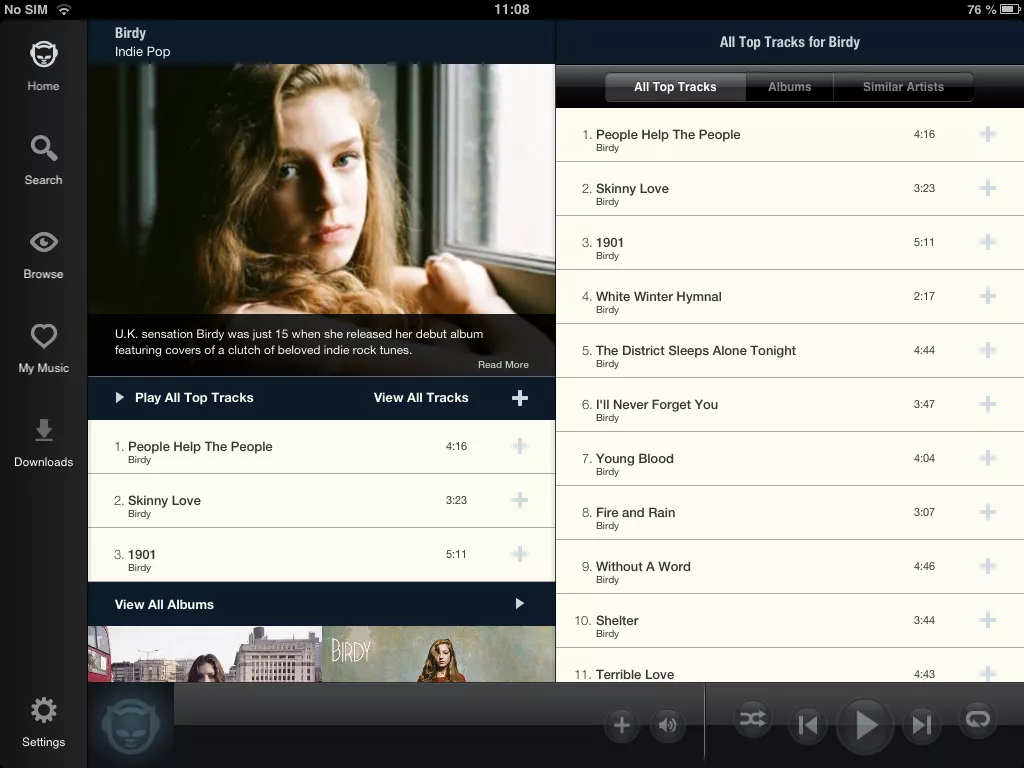Toggle shuffle playback mode
Image resolution: width=1024 pixels, height=768 pixels.
tap(752, 719)
